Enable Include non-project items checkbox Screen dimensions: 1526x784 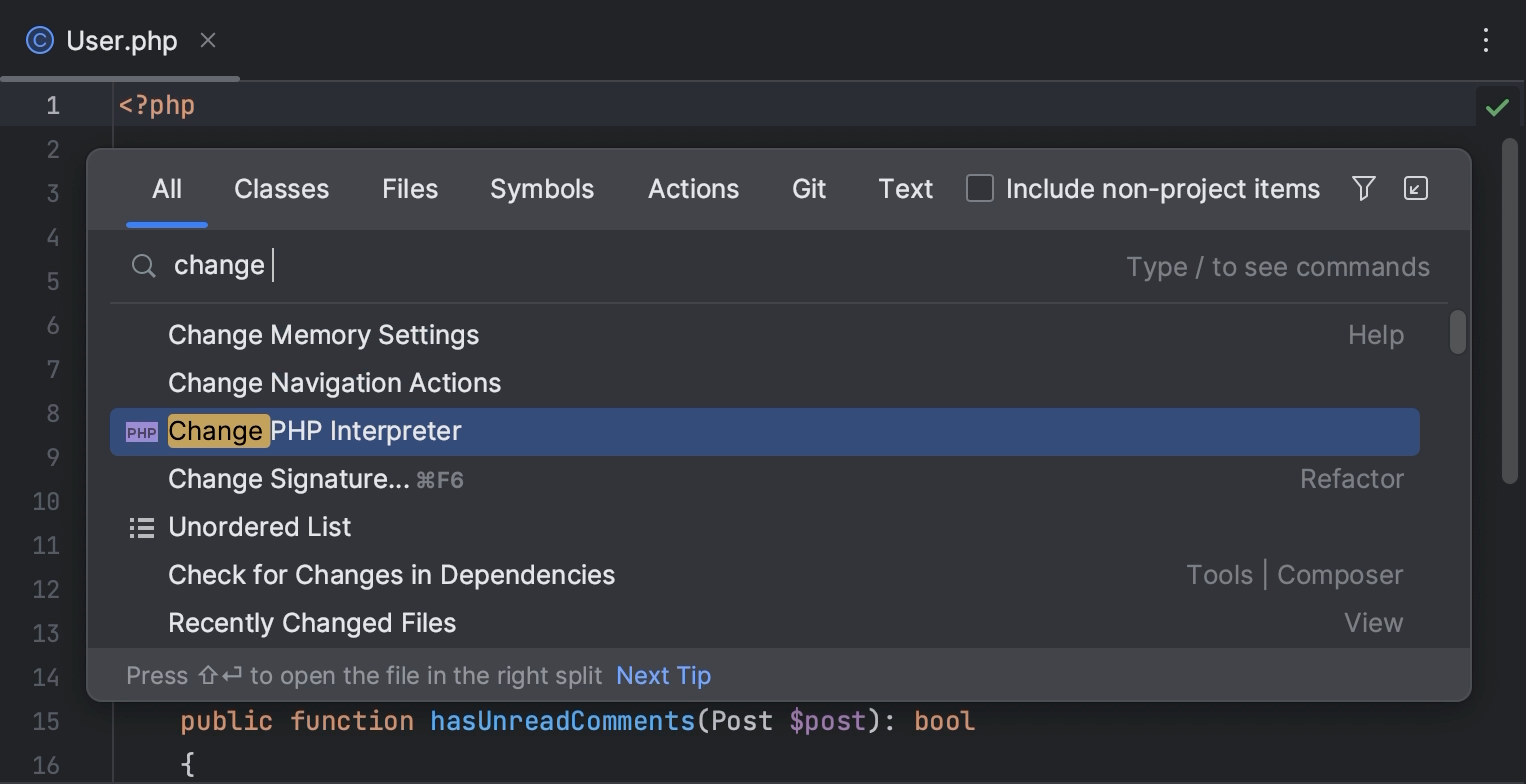pyautogui.click(x=980, y=188)
